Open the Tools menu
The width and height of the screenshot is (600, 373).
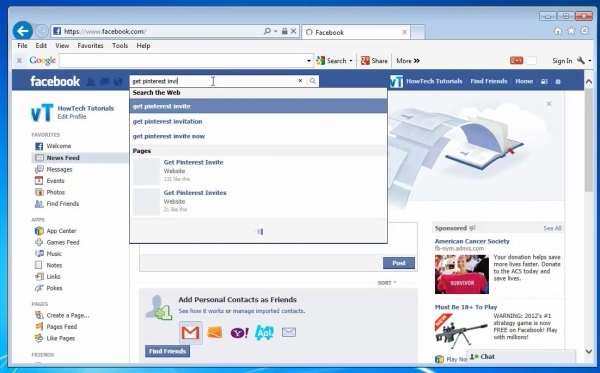[120, 46]
